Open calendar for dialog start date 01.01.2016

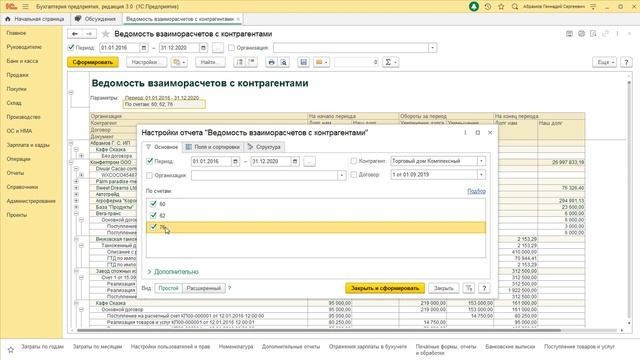(x=235, y=161)
